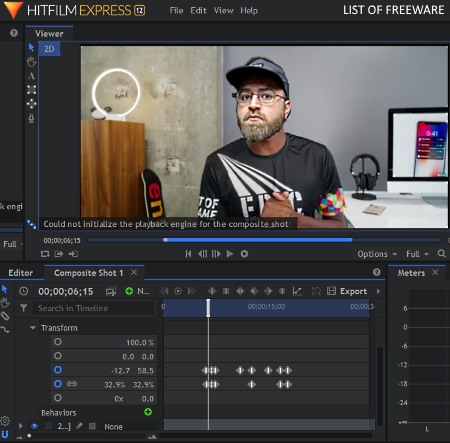Close the Meters panel
This screenshot has height=443, width=450.
click(x=435, y=272)
